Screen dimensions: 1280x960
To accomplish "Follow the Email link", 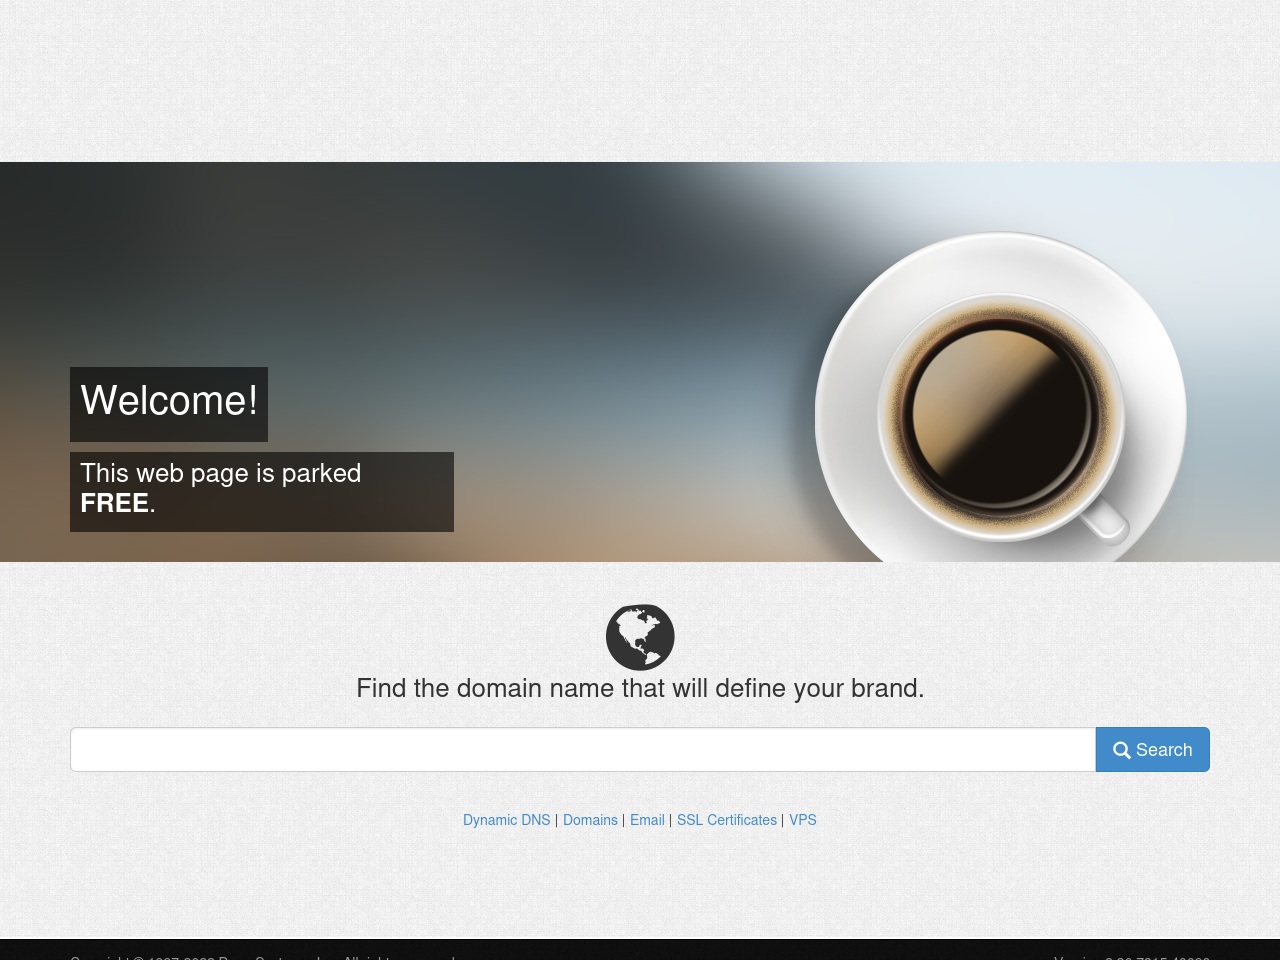I will click(x=647, y=820).
